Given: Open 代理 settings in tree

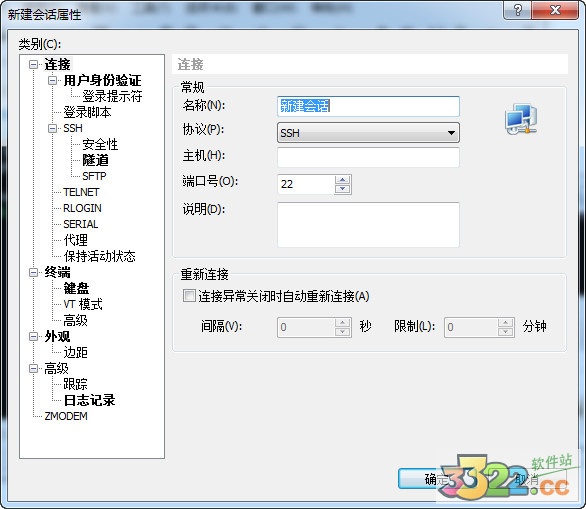Looking at the screenshot, I should pos(75,240).
